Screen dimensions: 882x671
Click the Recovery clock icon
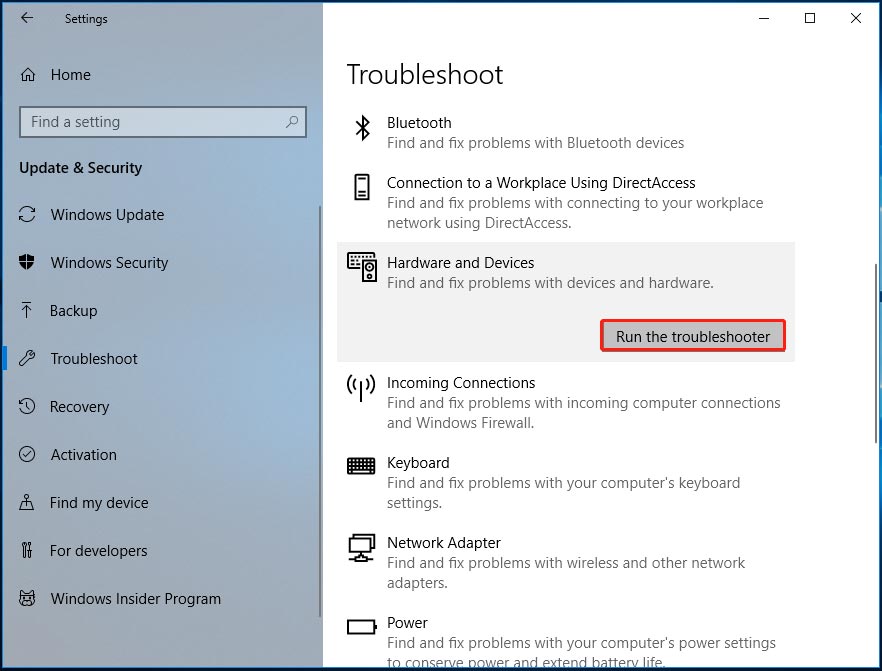(27, 406)
